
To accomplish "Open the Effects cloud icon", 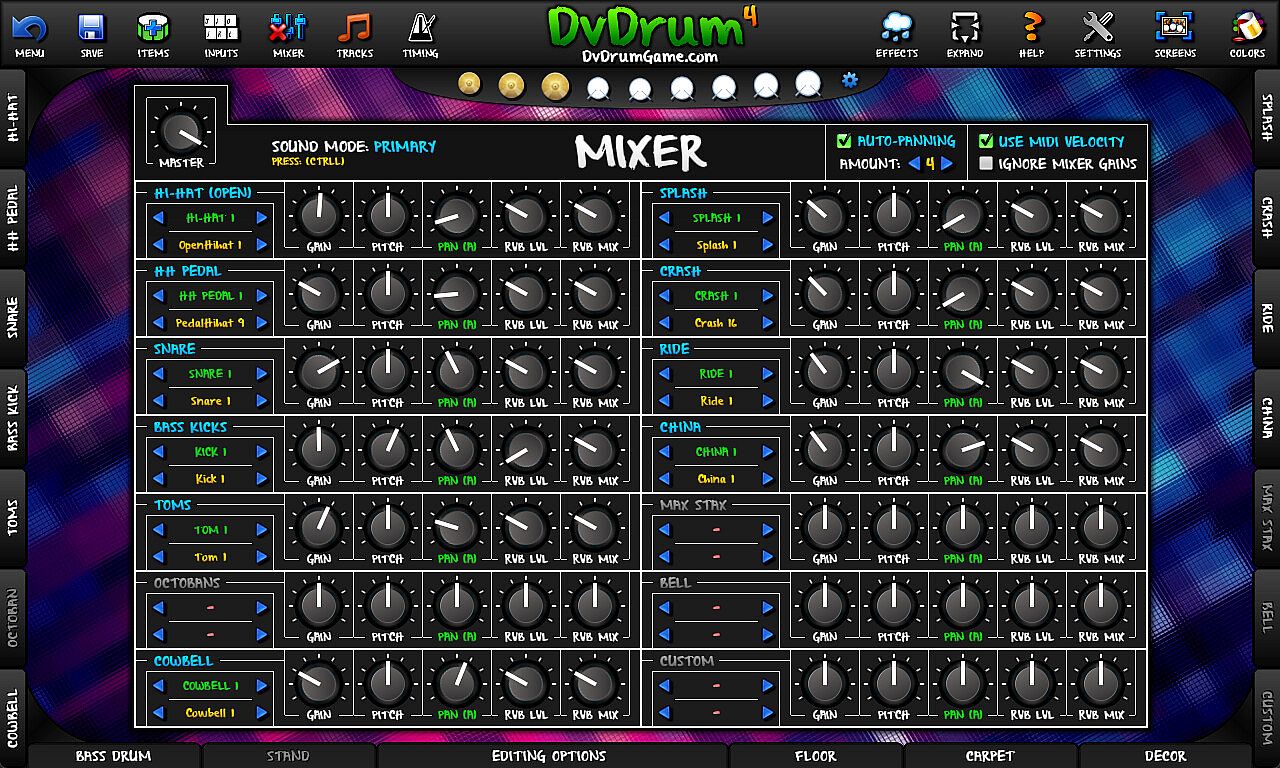I will tap(896, 34).
